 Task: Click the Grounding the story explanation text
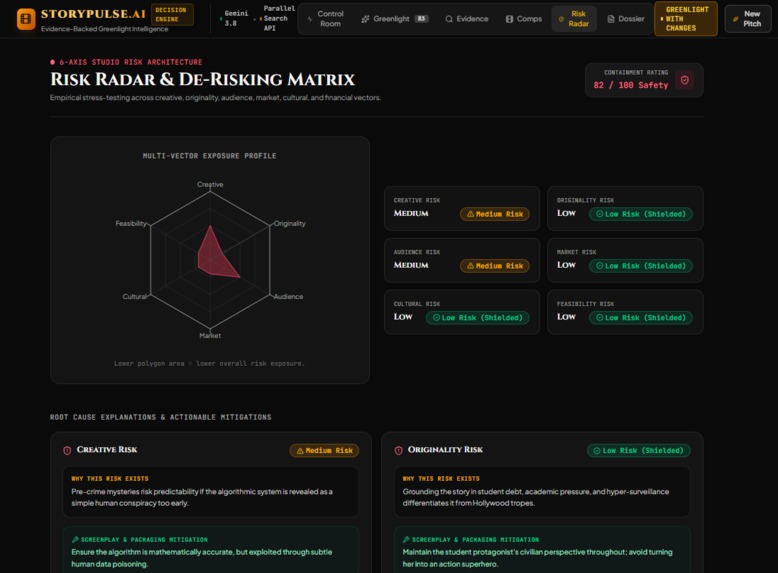pyautogui.click(x=536, y=497)
